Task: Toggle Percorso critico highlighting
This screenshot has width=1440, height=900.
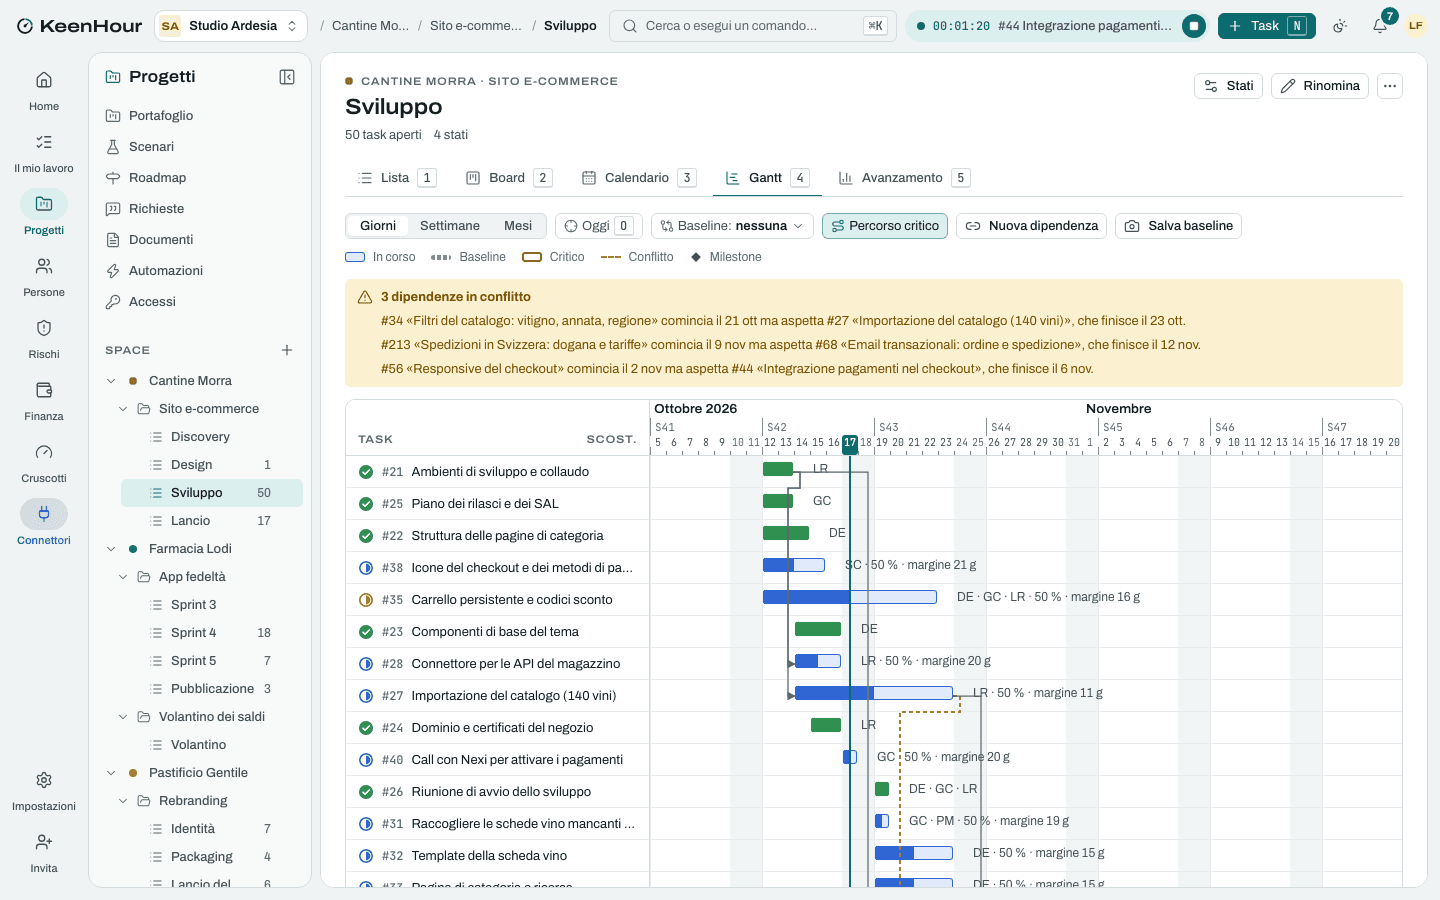Action: 885,226
